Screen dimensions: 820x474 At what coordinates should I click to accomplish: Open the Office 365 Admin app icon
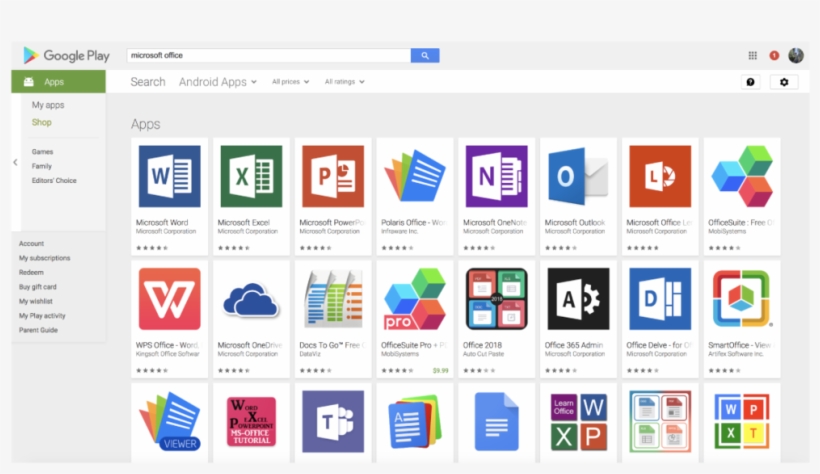(x=578, y=299)
